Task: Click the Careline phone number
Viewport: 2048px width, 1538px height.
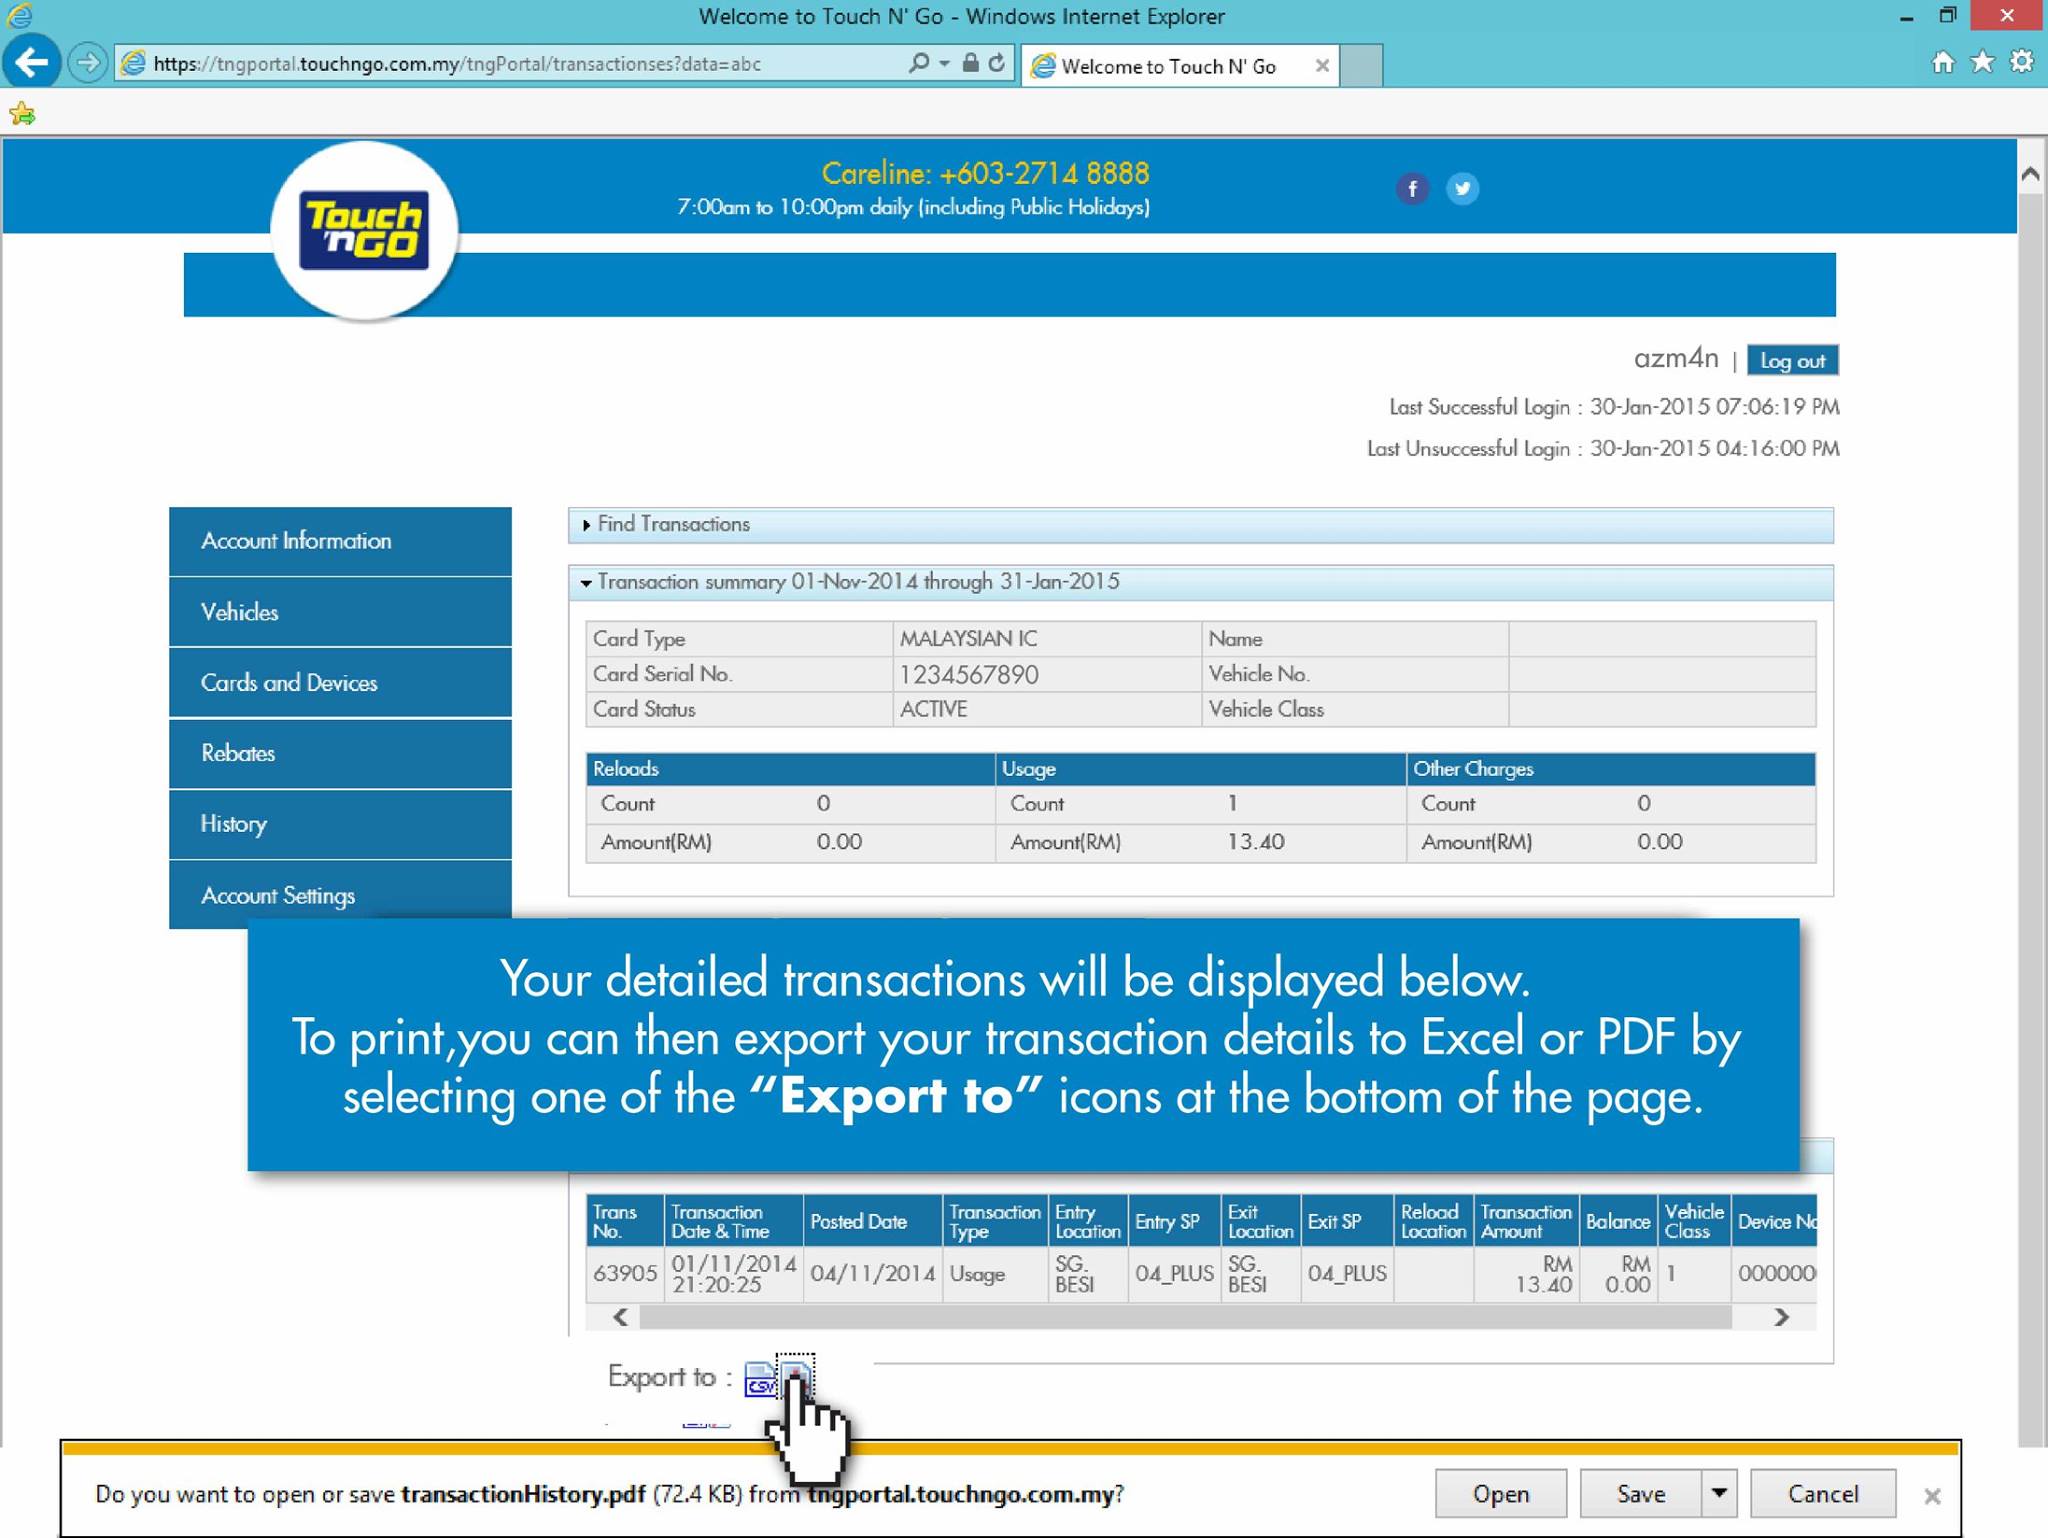Action: point(1044,174)
